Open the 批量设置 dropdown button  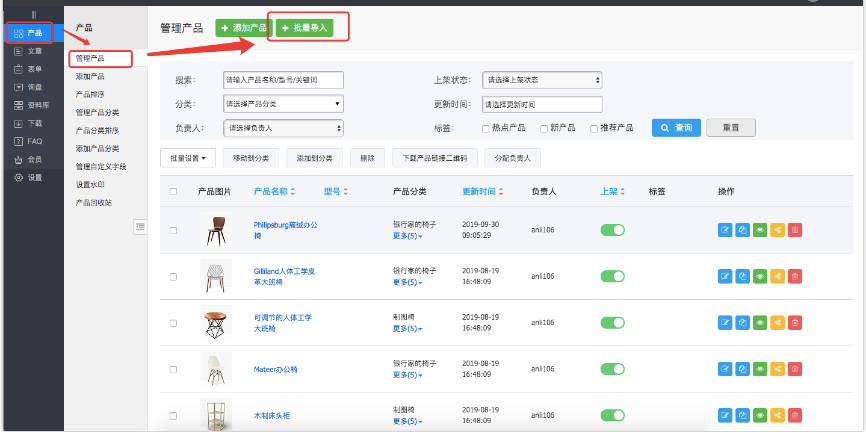click(189, 158)
